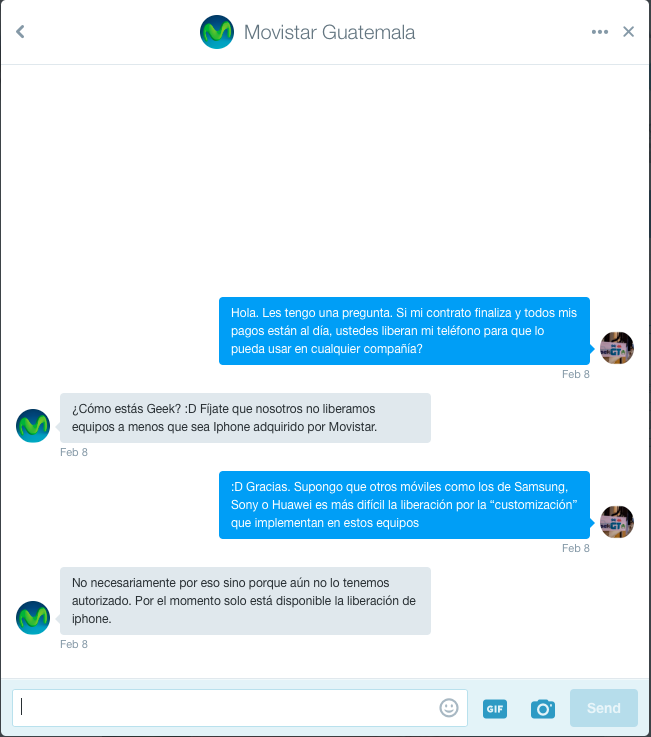The image size is (651, 737).
Task: Click sender avatar beside ':D Gracias' message
Action: click(617, 522)
